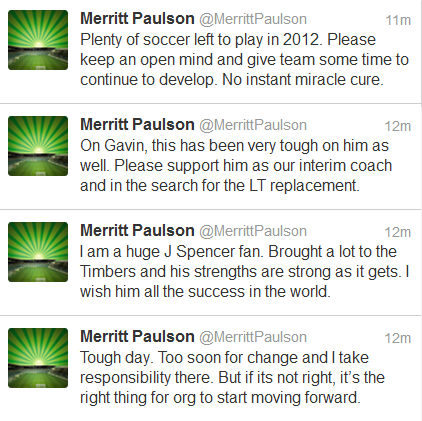Open 12m timestamp on Tough day tweet
The height and width of the screenshot is (421, 422).
pos(398,339)
